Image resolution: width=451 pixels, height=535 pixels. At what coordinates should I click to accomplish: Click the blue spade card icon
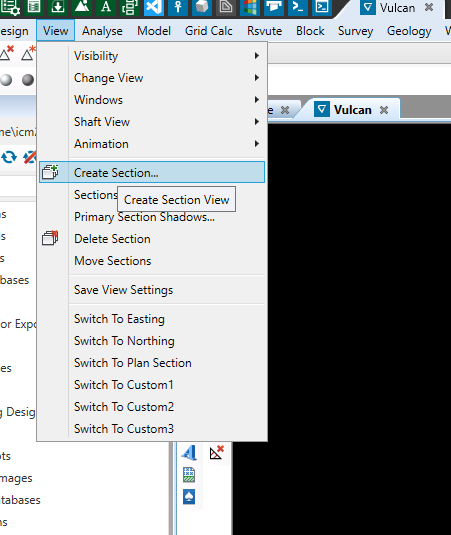[x=189, y=497]
